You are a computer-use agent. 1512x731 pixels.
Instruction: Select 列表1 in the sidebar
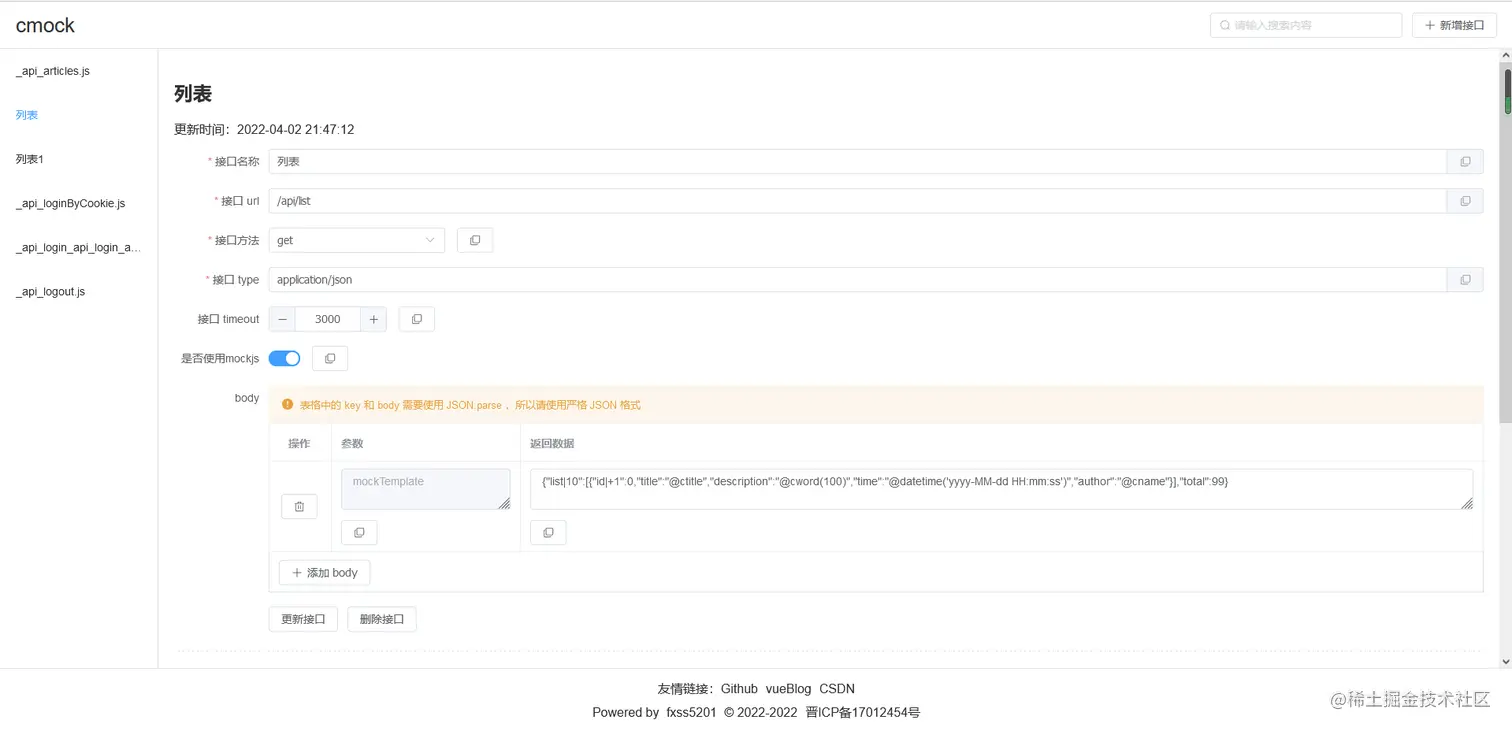coord(30,159)
